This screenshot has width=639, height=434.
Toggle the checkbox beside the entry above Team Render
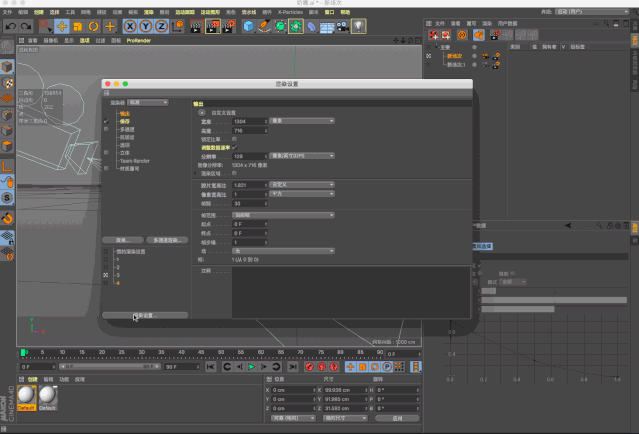pos(106,152)
